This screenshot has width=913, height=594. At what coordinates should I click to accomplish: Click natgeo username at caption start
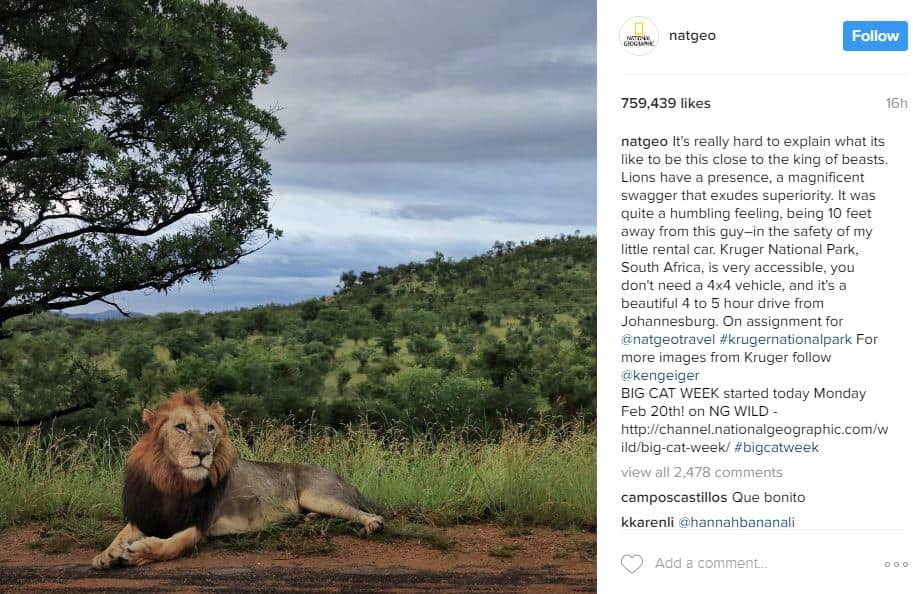pyautogui.click(x=644, y=142)
